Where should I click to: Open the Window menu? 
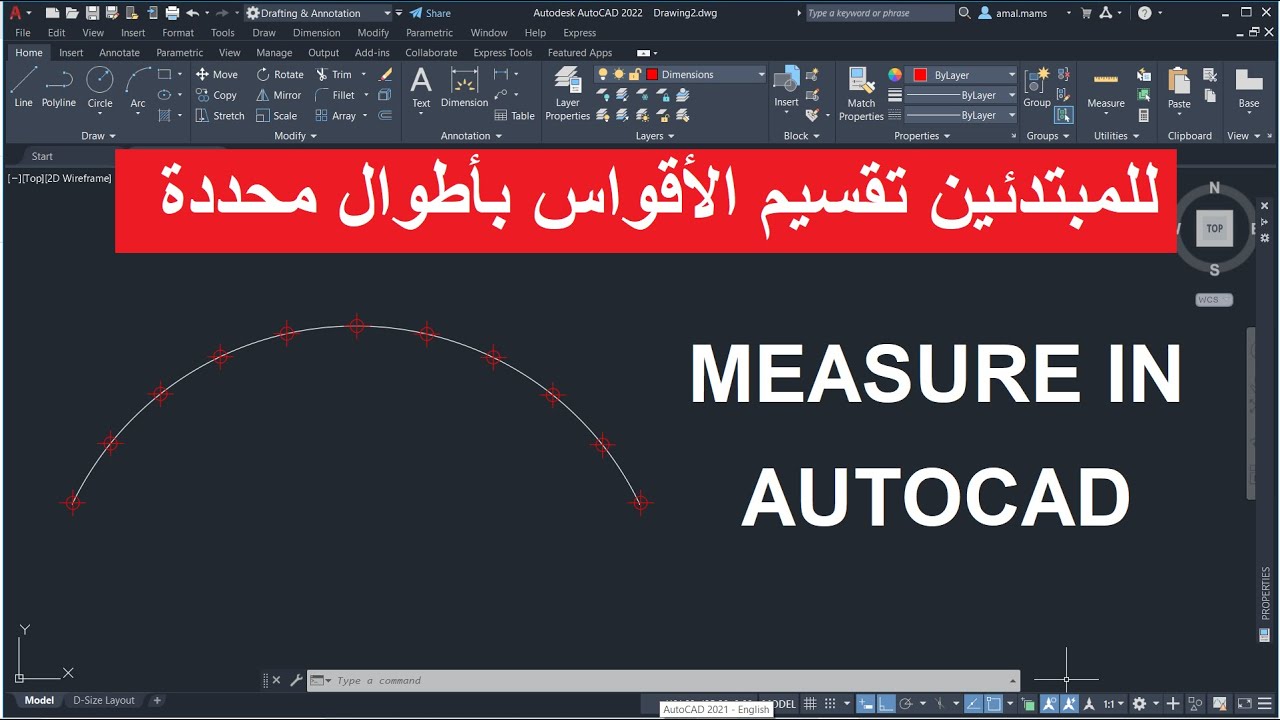[489, 33]
